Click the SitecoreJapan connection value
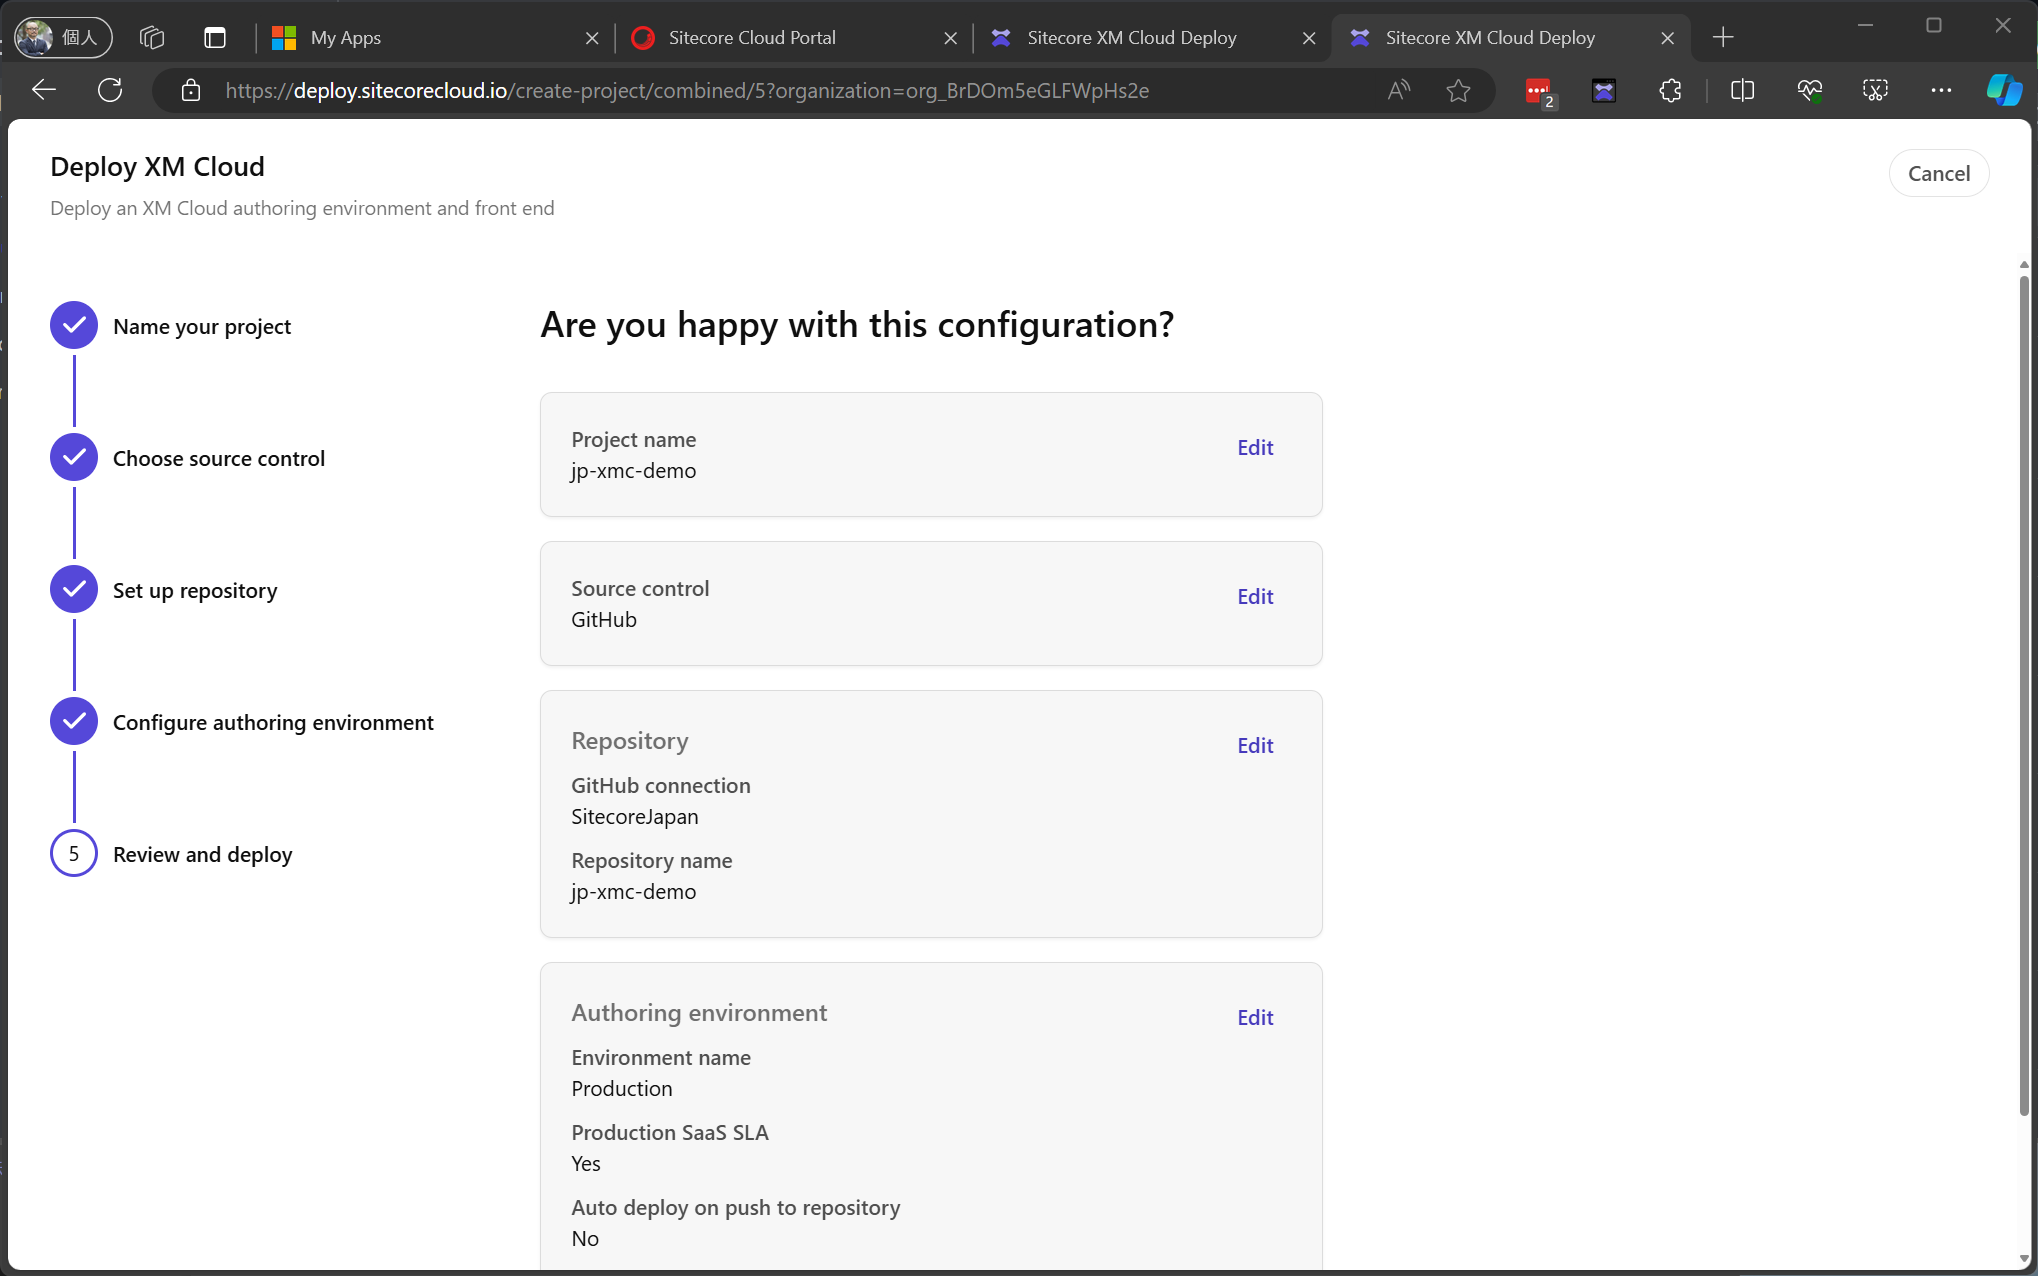Viewport: 2038px width, 1276px height. click(635, 816)
